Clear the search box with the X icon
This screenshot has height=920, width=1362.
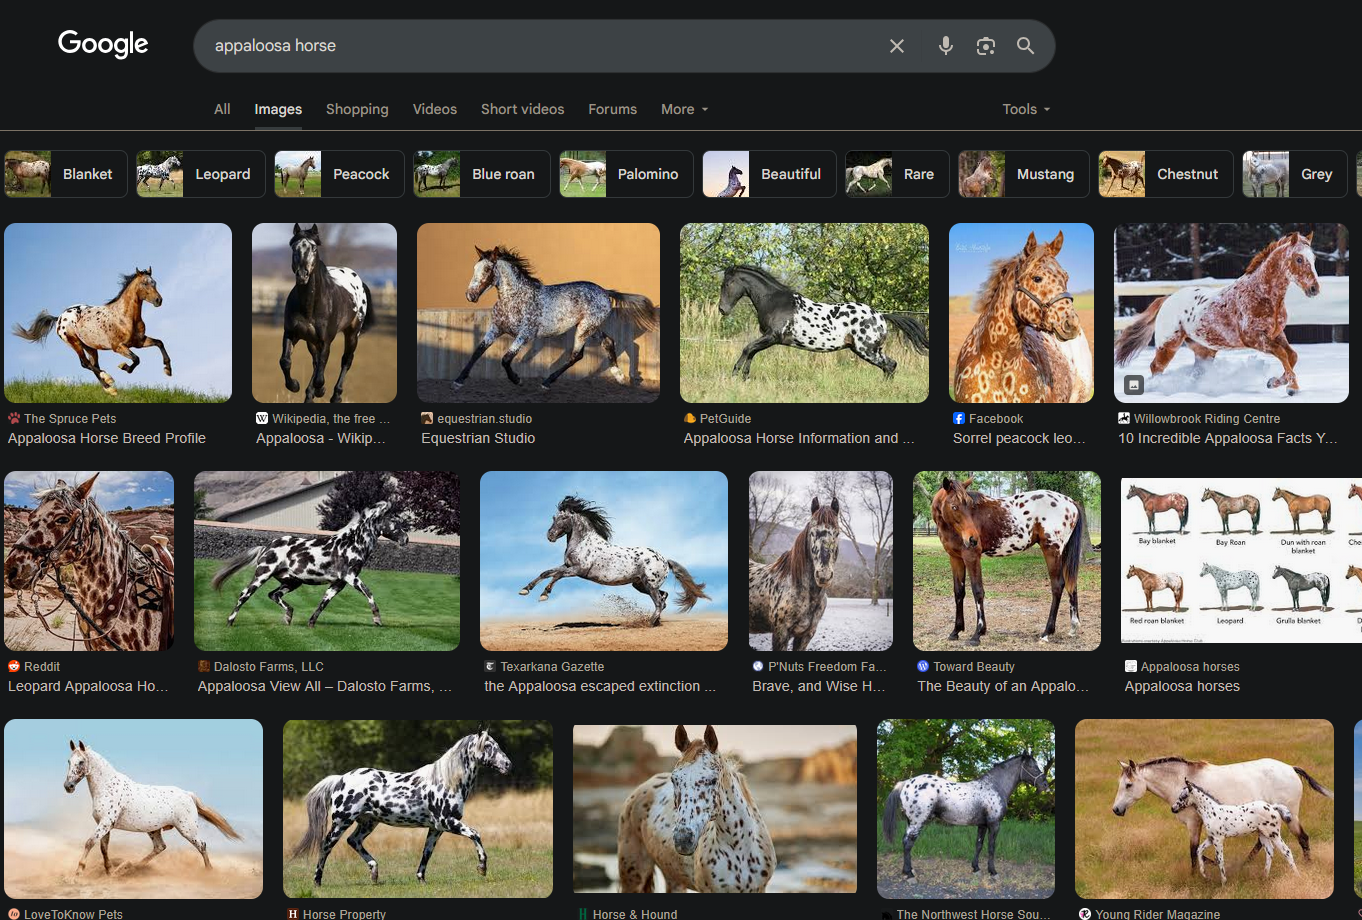(x=897, y=46)
